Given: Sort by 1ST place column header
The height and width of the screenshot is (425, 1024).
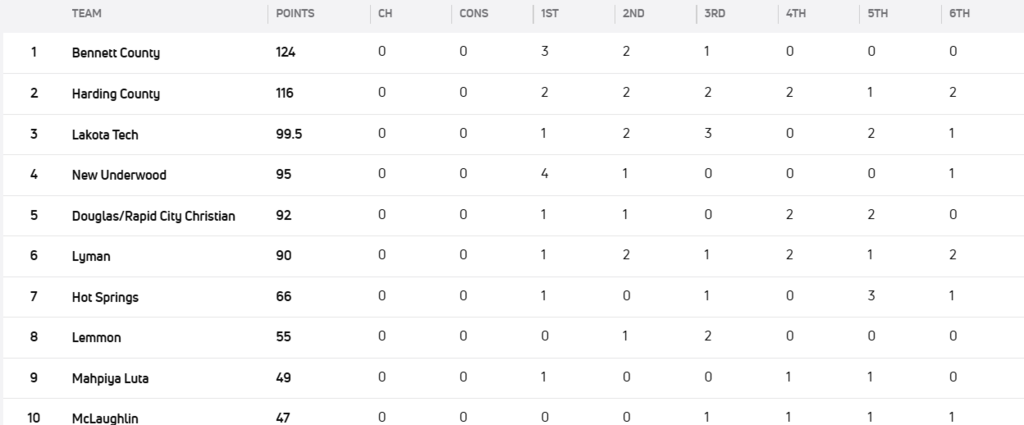Looking at the screenshot, I should tap(550, 14).
